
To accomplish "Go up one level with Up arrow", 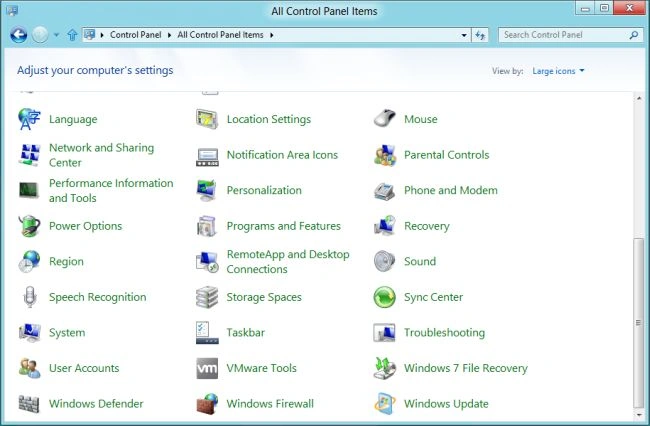I will tap(72, 35).
